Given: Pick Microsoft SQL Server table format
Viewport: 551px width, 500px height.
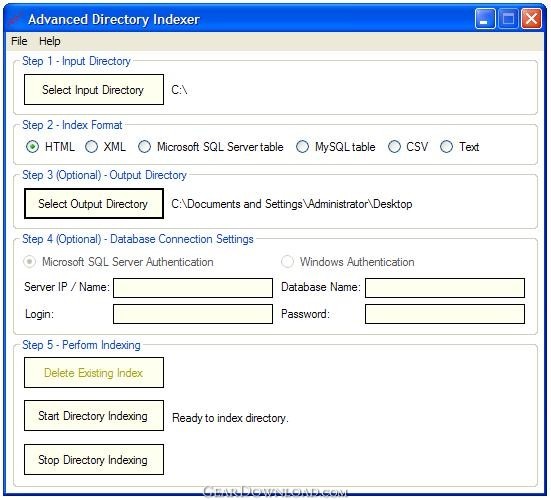Looking at the screenshot, I should coord(144,147).
